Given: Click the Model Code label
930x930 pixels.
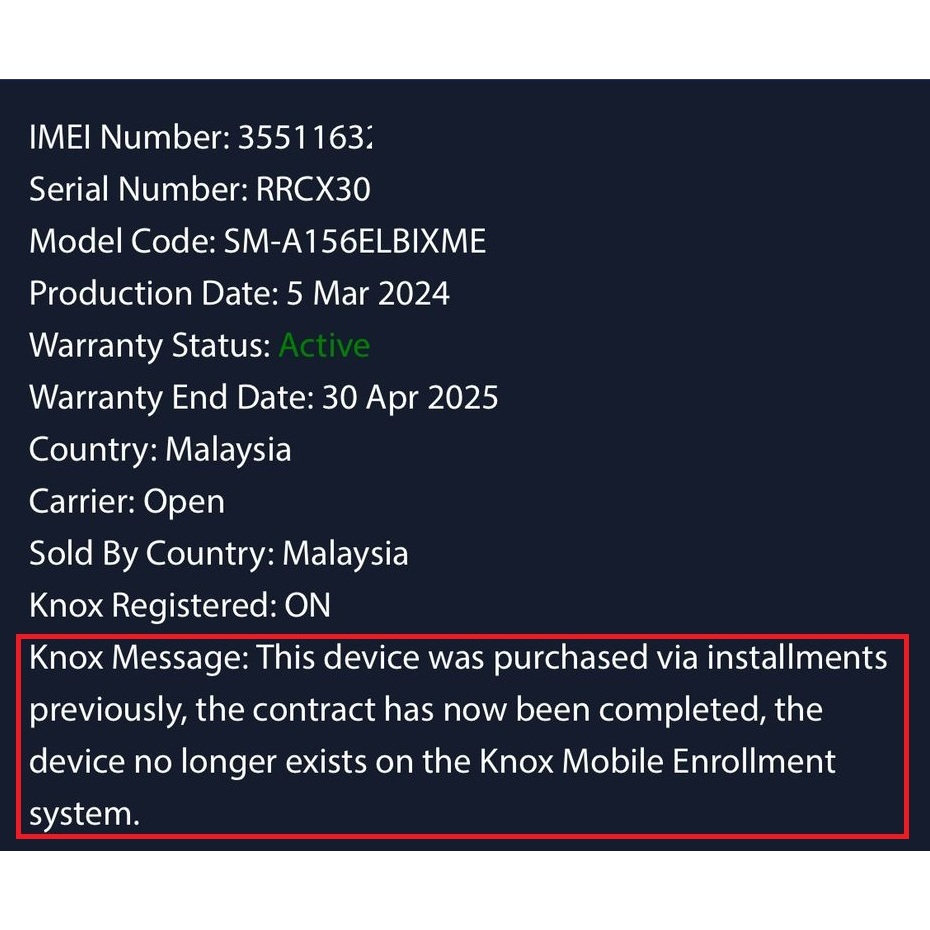Looking at the screenshot, I should click(x=119, y=241).
